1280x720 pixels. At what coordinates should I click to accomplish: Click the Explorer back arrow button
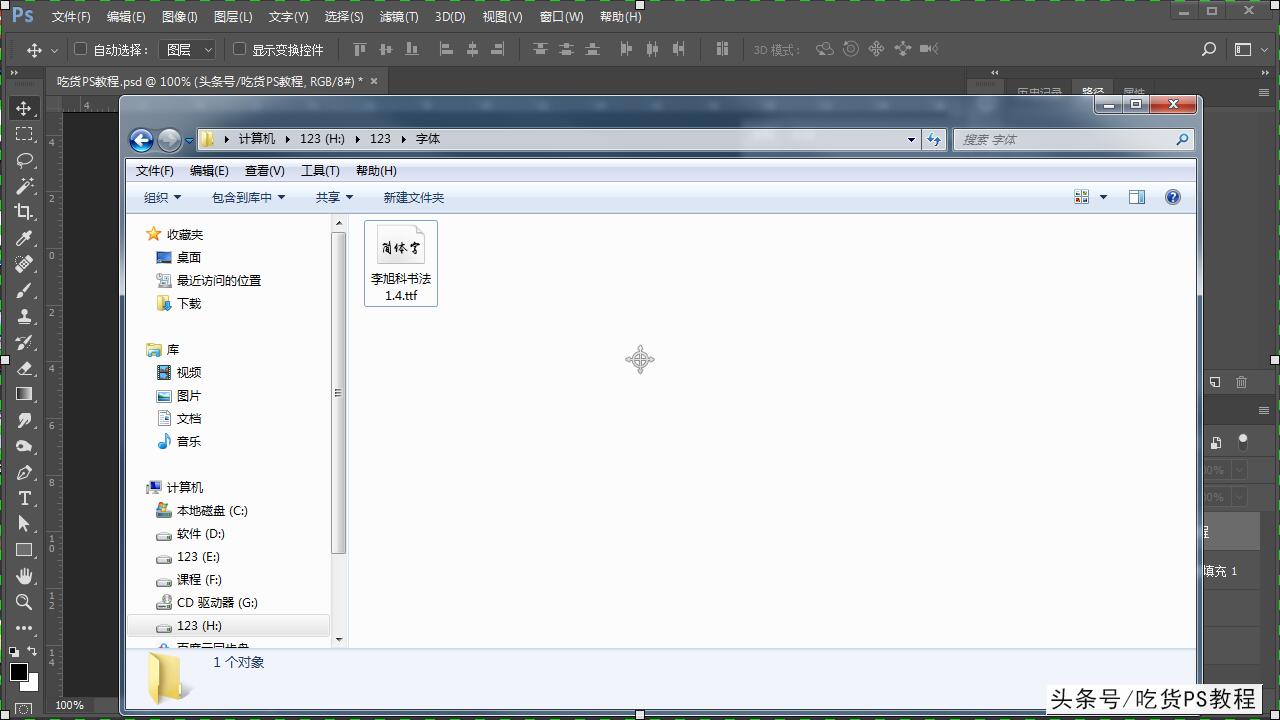[141, 140]
